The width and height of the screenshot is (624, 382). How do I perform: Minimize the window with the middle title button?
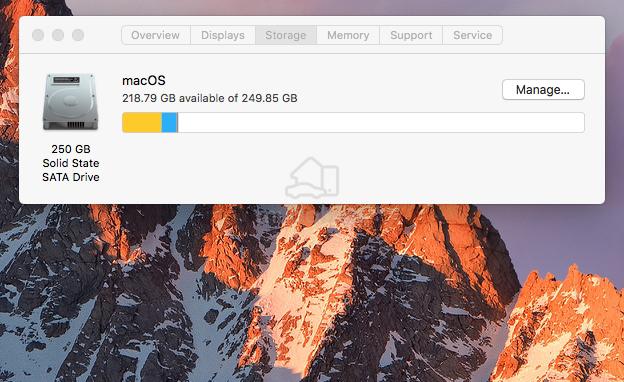pyautogui.click(x=58, y=35)
